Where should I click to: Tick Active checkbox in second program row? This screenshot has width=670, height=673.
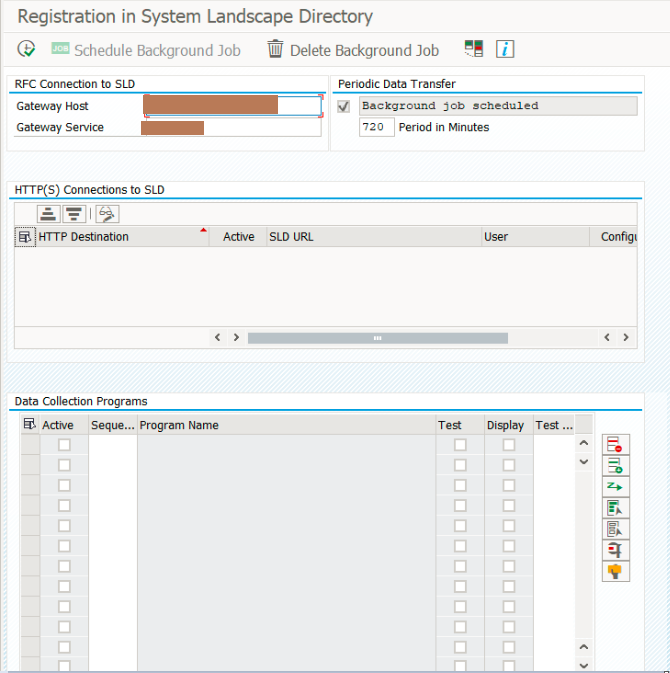pyautogui.click(x=64, y=465)
